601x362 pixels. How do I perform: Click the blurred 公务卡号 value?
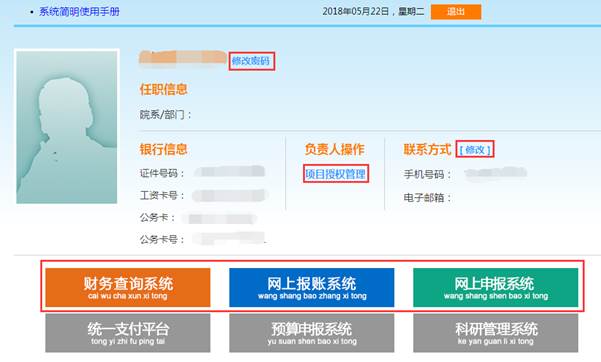[x=229, y=239]
